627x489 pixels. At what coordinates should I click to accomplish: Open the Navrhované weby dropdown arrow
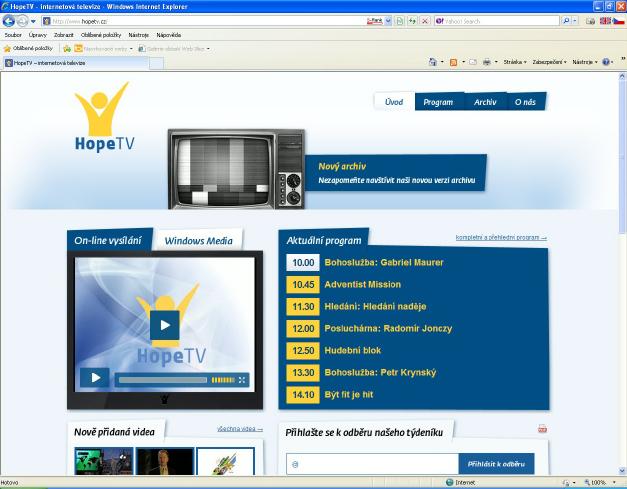(x=131, y=49)
